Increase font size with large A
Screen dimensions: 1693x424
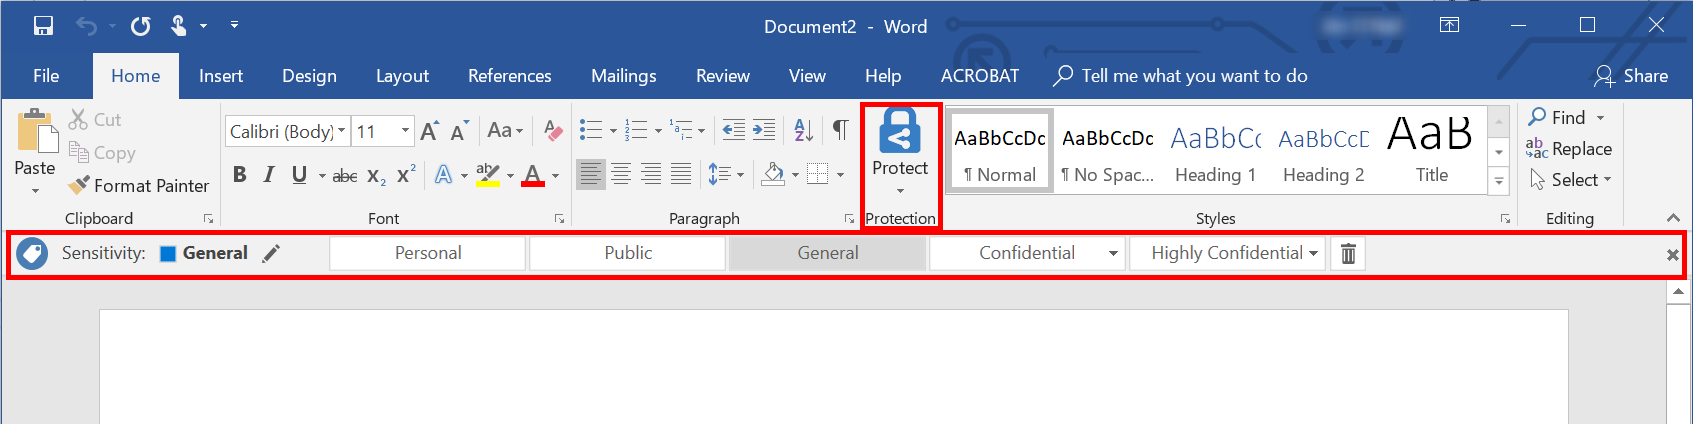click(429, 131)
